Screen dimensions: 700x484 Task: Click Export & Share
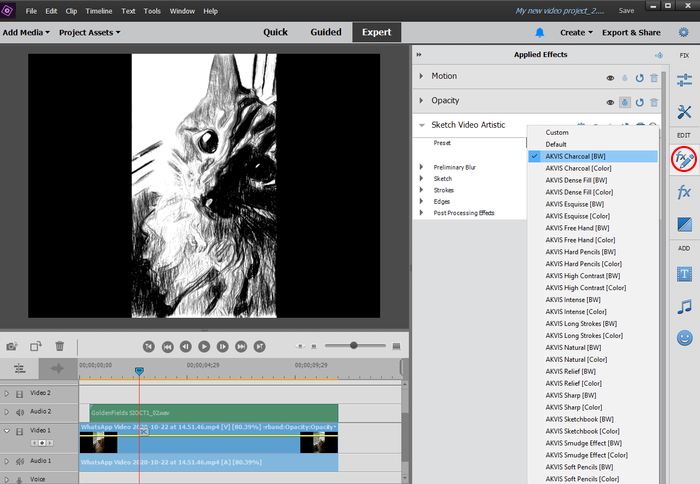click(631, 33)
